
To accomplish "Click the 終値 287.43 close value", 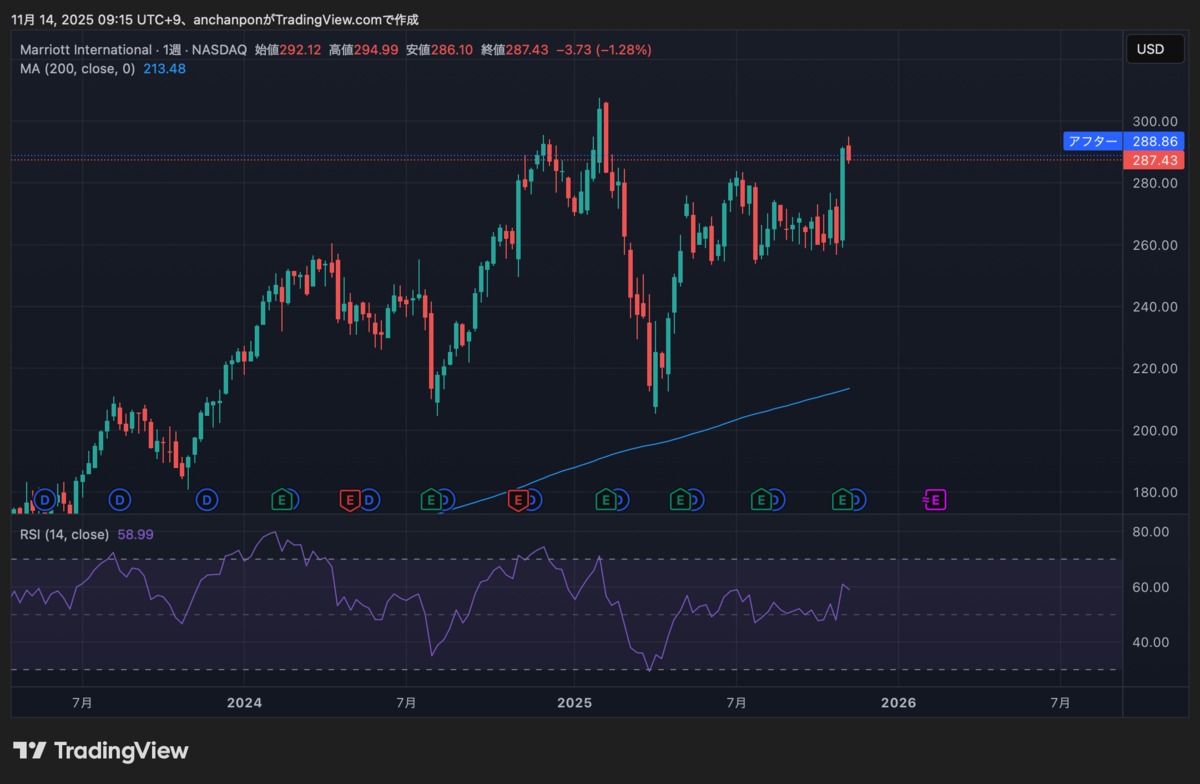I will point(515,49).
